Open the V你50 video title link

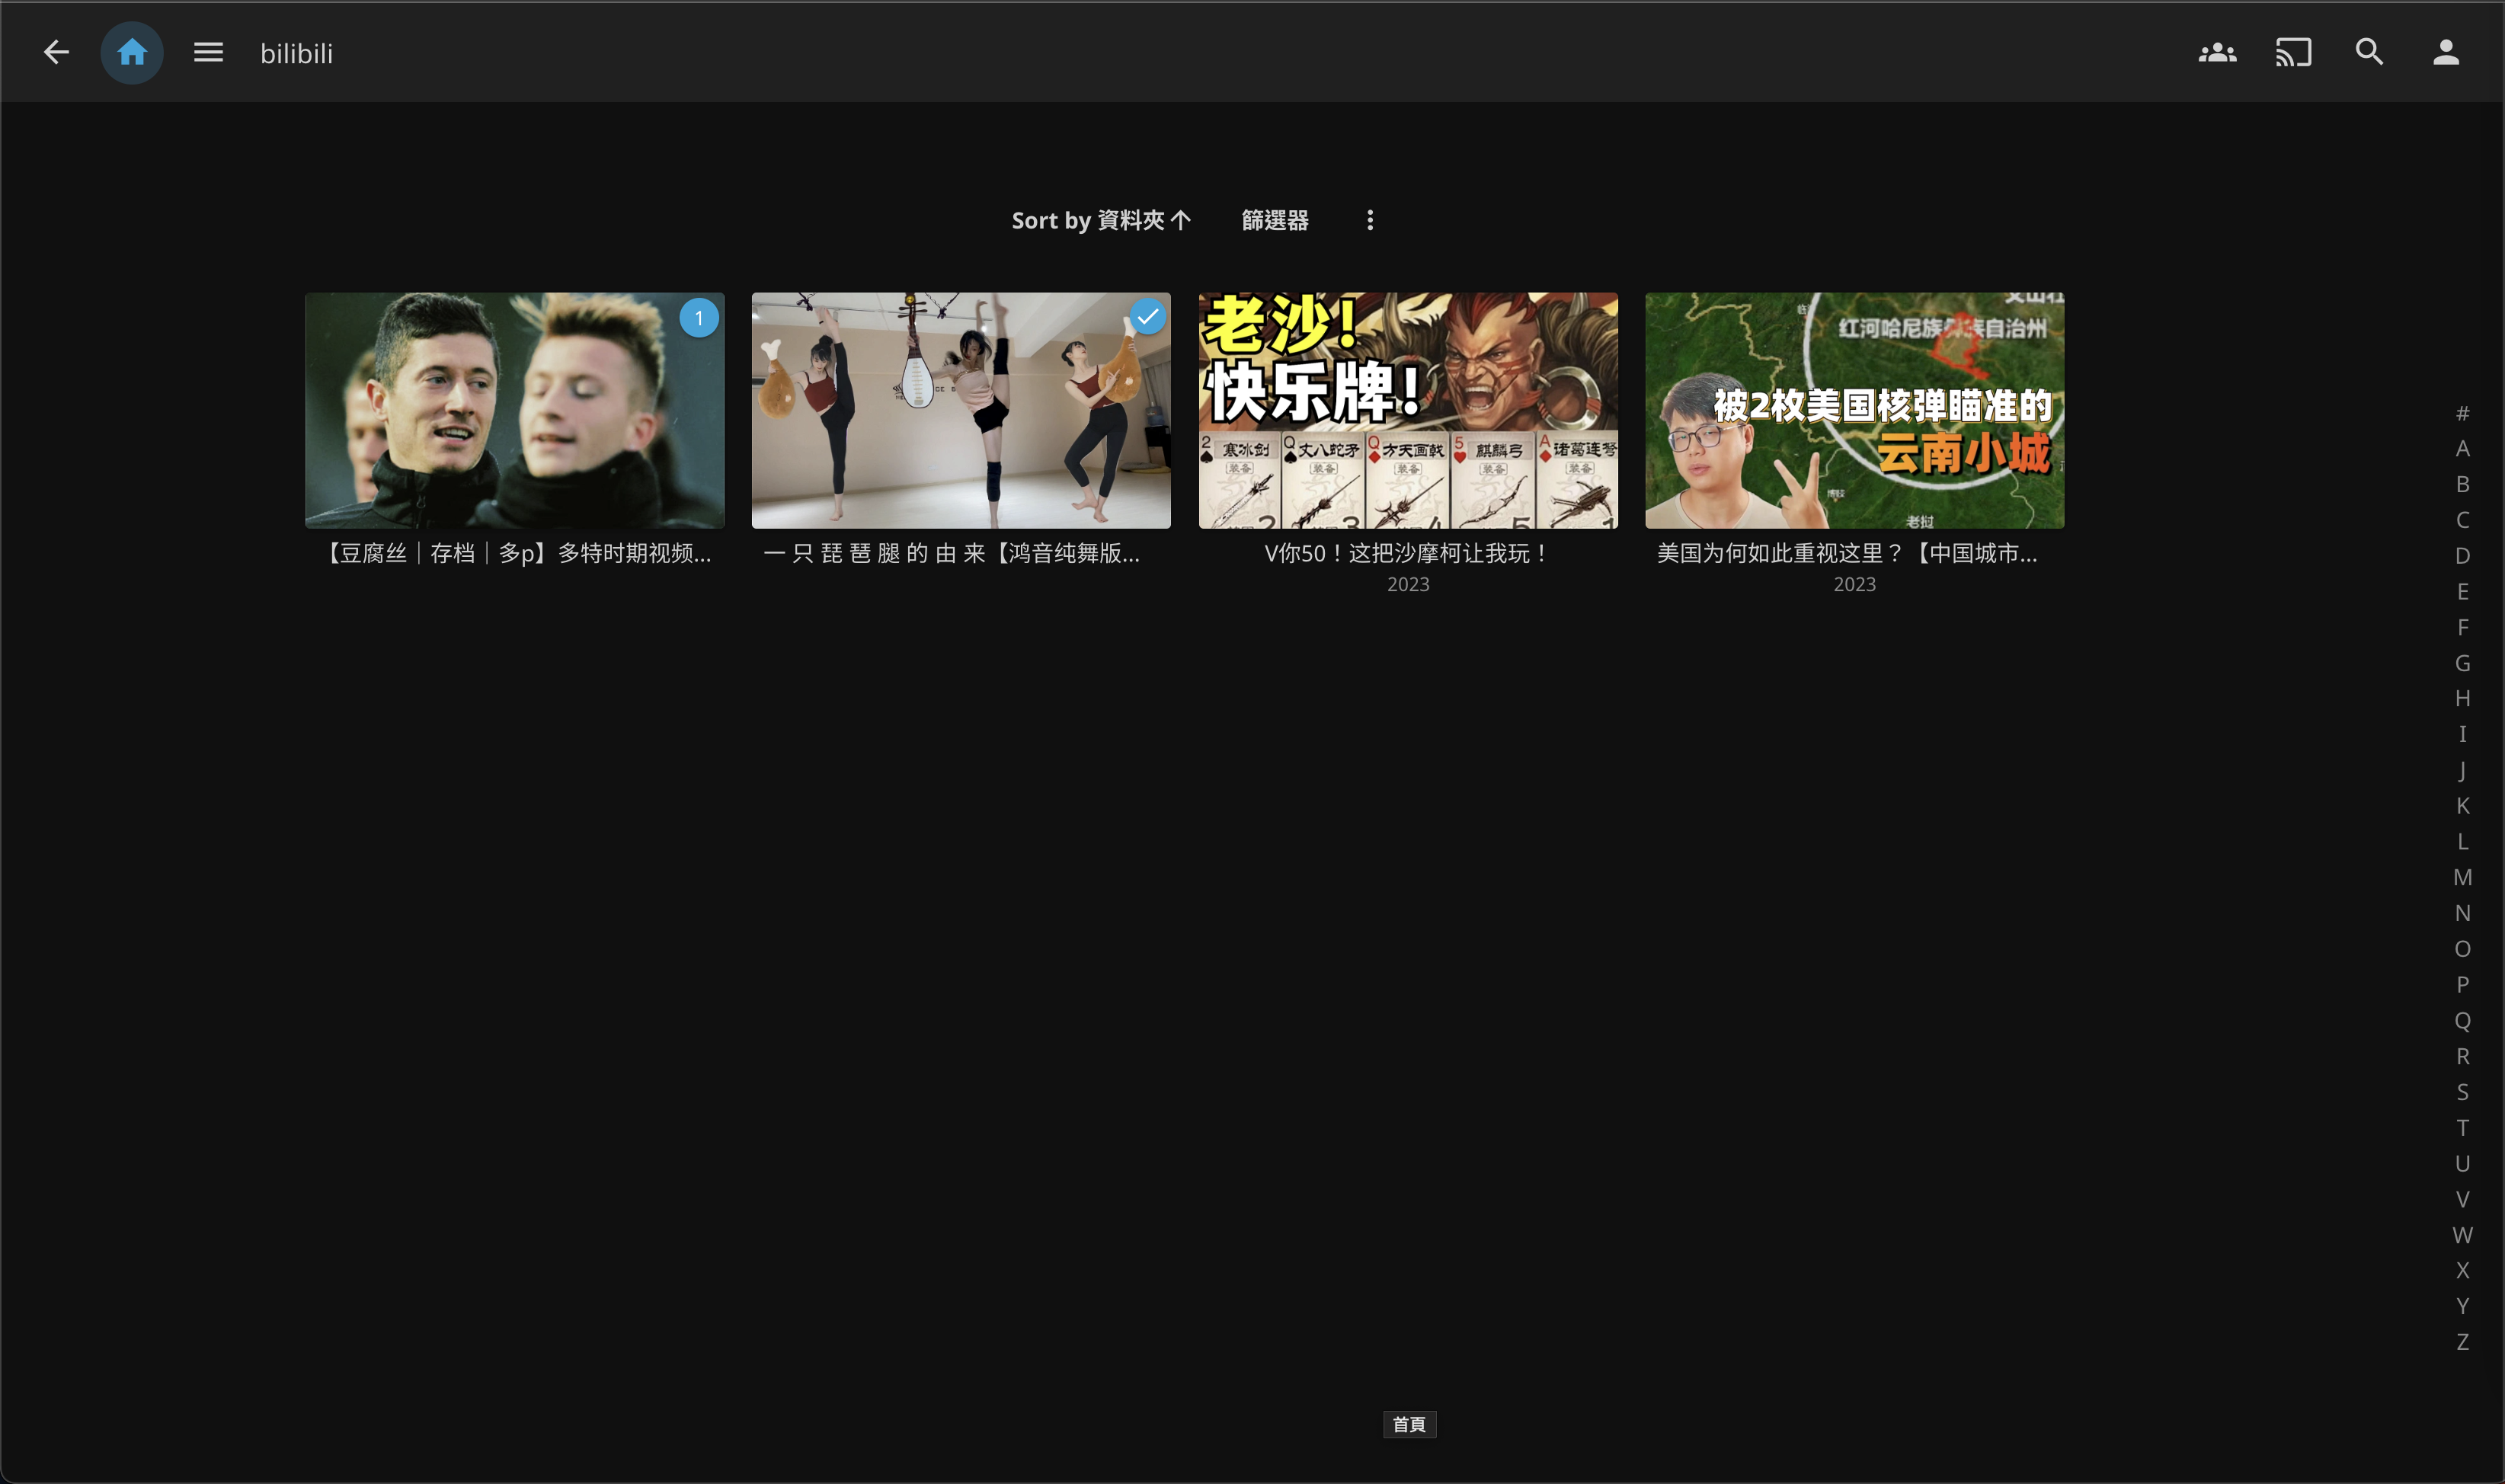(x=1407, y=553)
